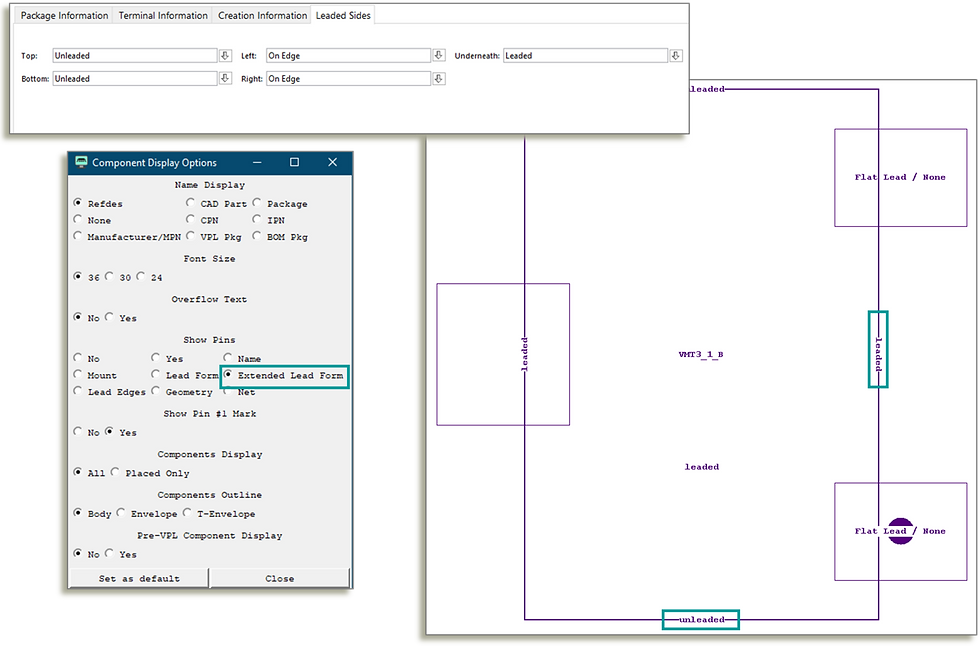Click the Top field showing Unleaded

click(x=135, y=56)
